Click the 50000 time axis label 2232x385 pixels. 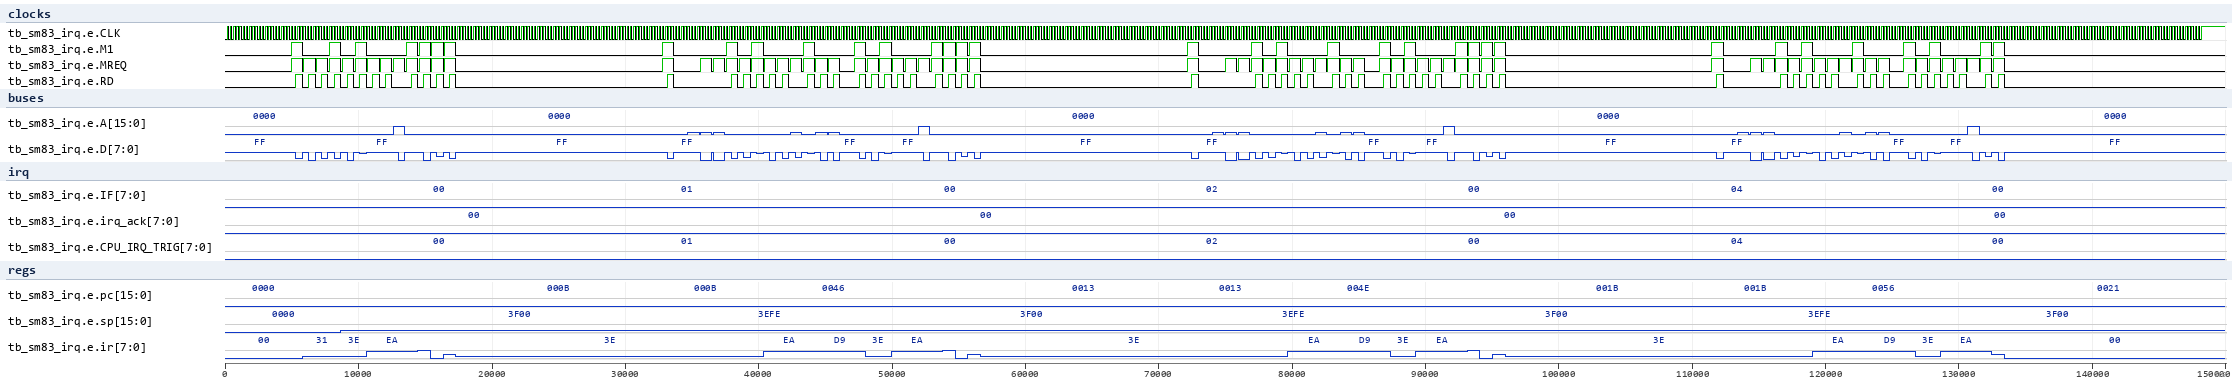(x=892, y=375)
